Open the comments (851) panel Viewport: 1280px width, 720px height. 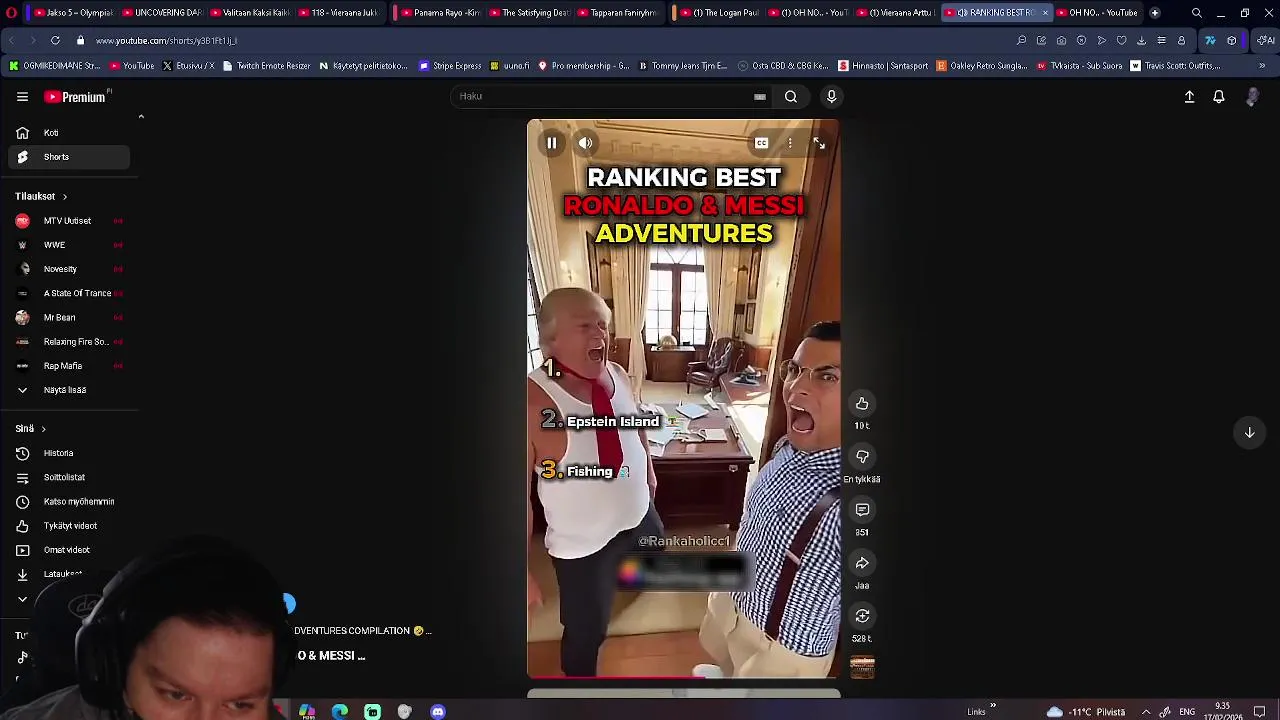pos(862,510)
